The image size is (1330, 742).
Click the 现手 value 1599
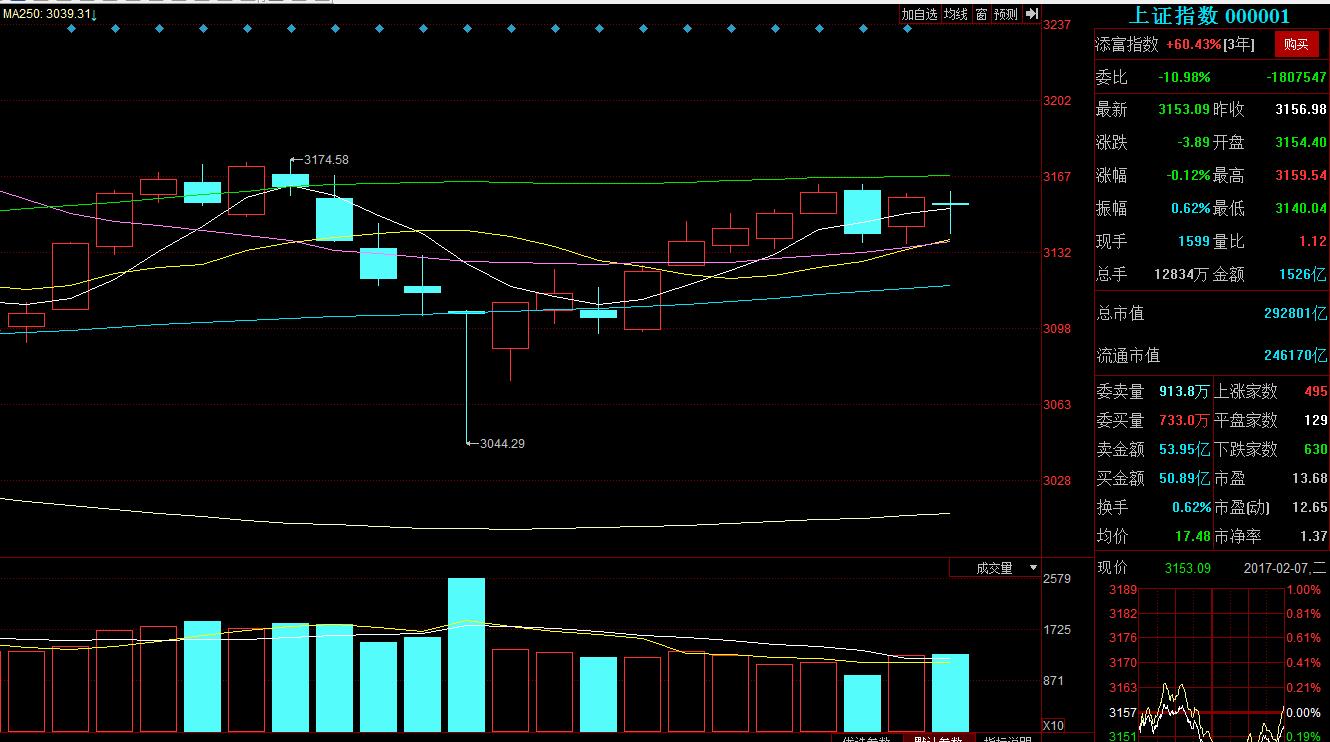[x=1194, y=241]
